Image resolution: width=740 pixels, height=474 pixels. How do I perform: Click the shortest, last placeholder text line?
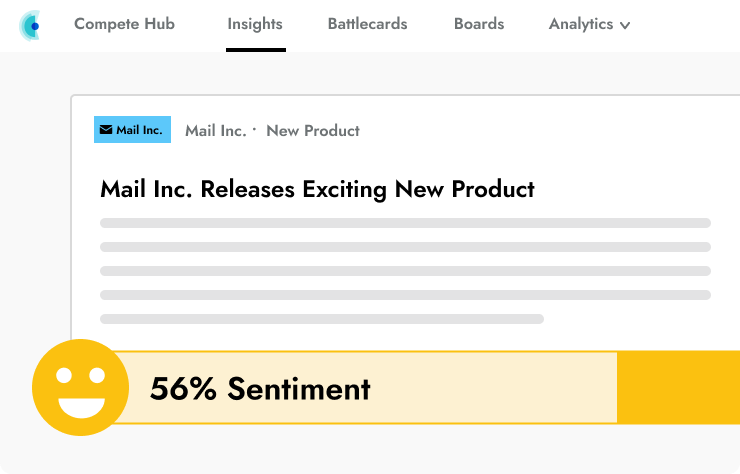[321, 319]
